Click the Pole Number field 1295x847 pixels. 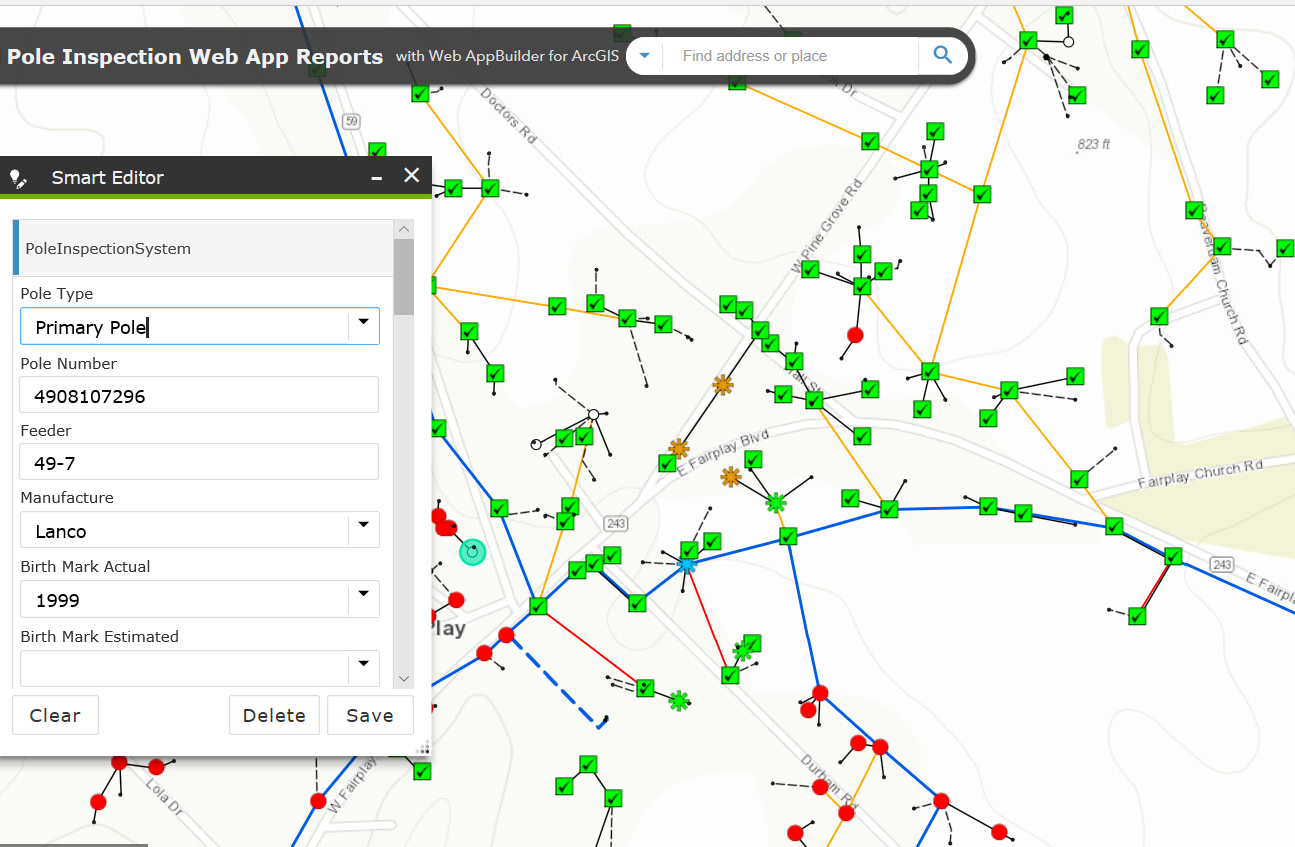[199, 395]
